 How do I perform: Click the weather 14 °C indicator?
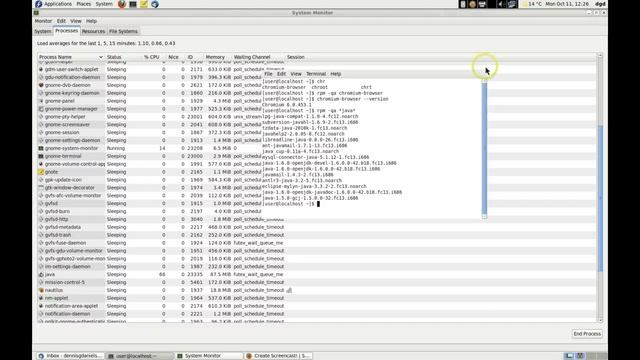point(532,4)
